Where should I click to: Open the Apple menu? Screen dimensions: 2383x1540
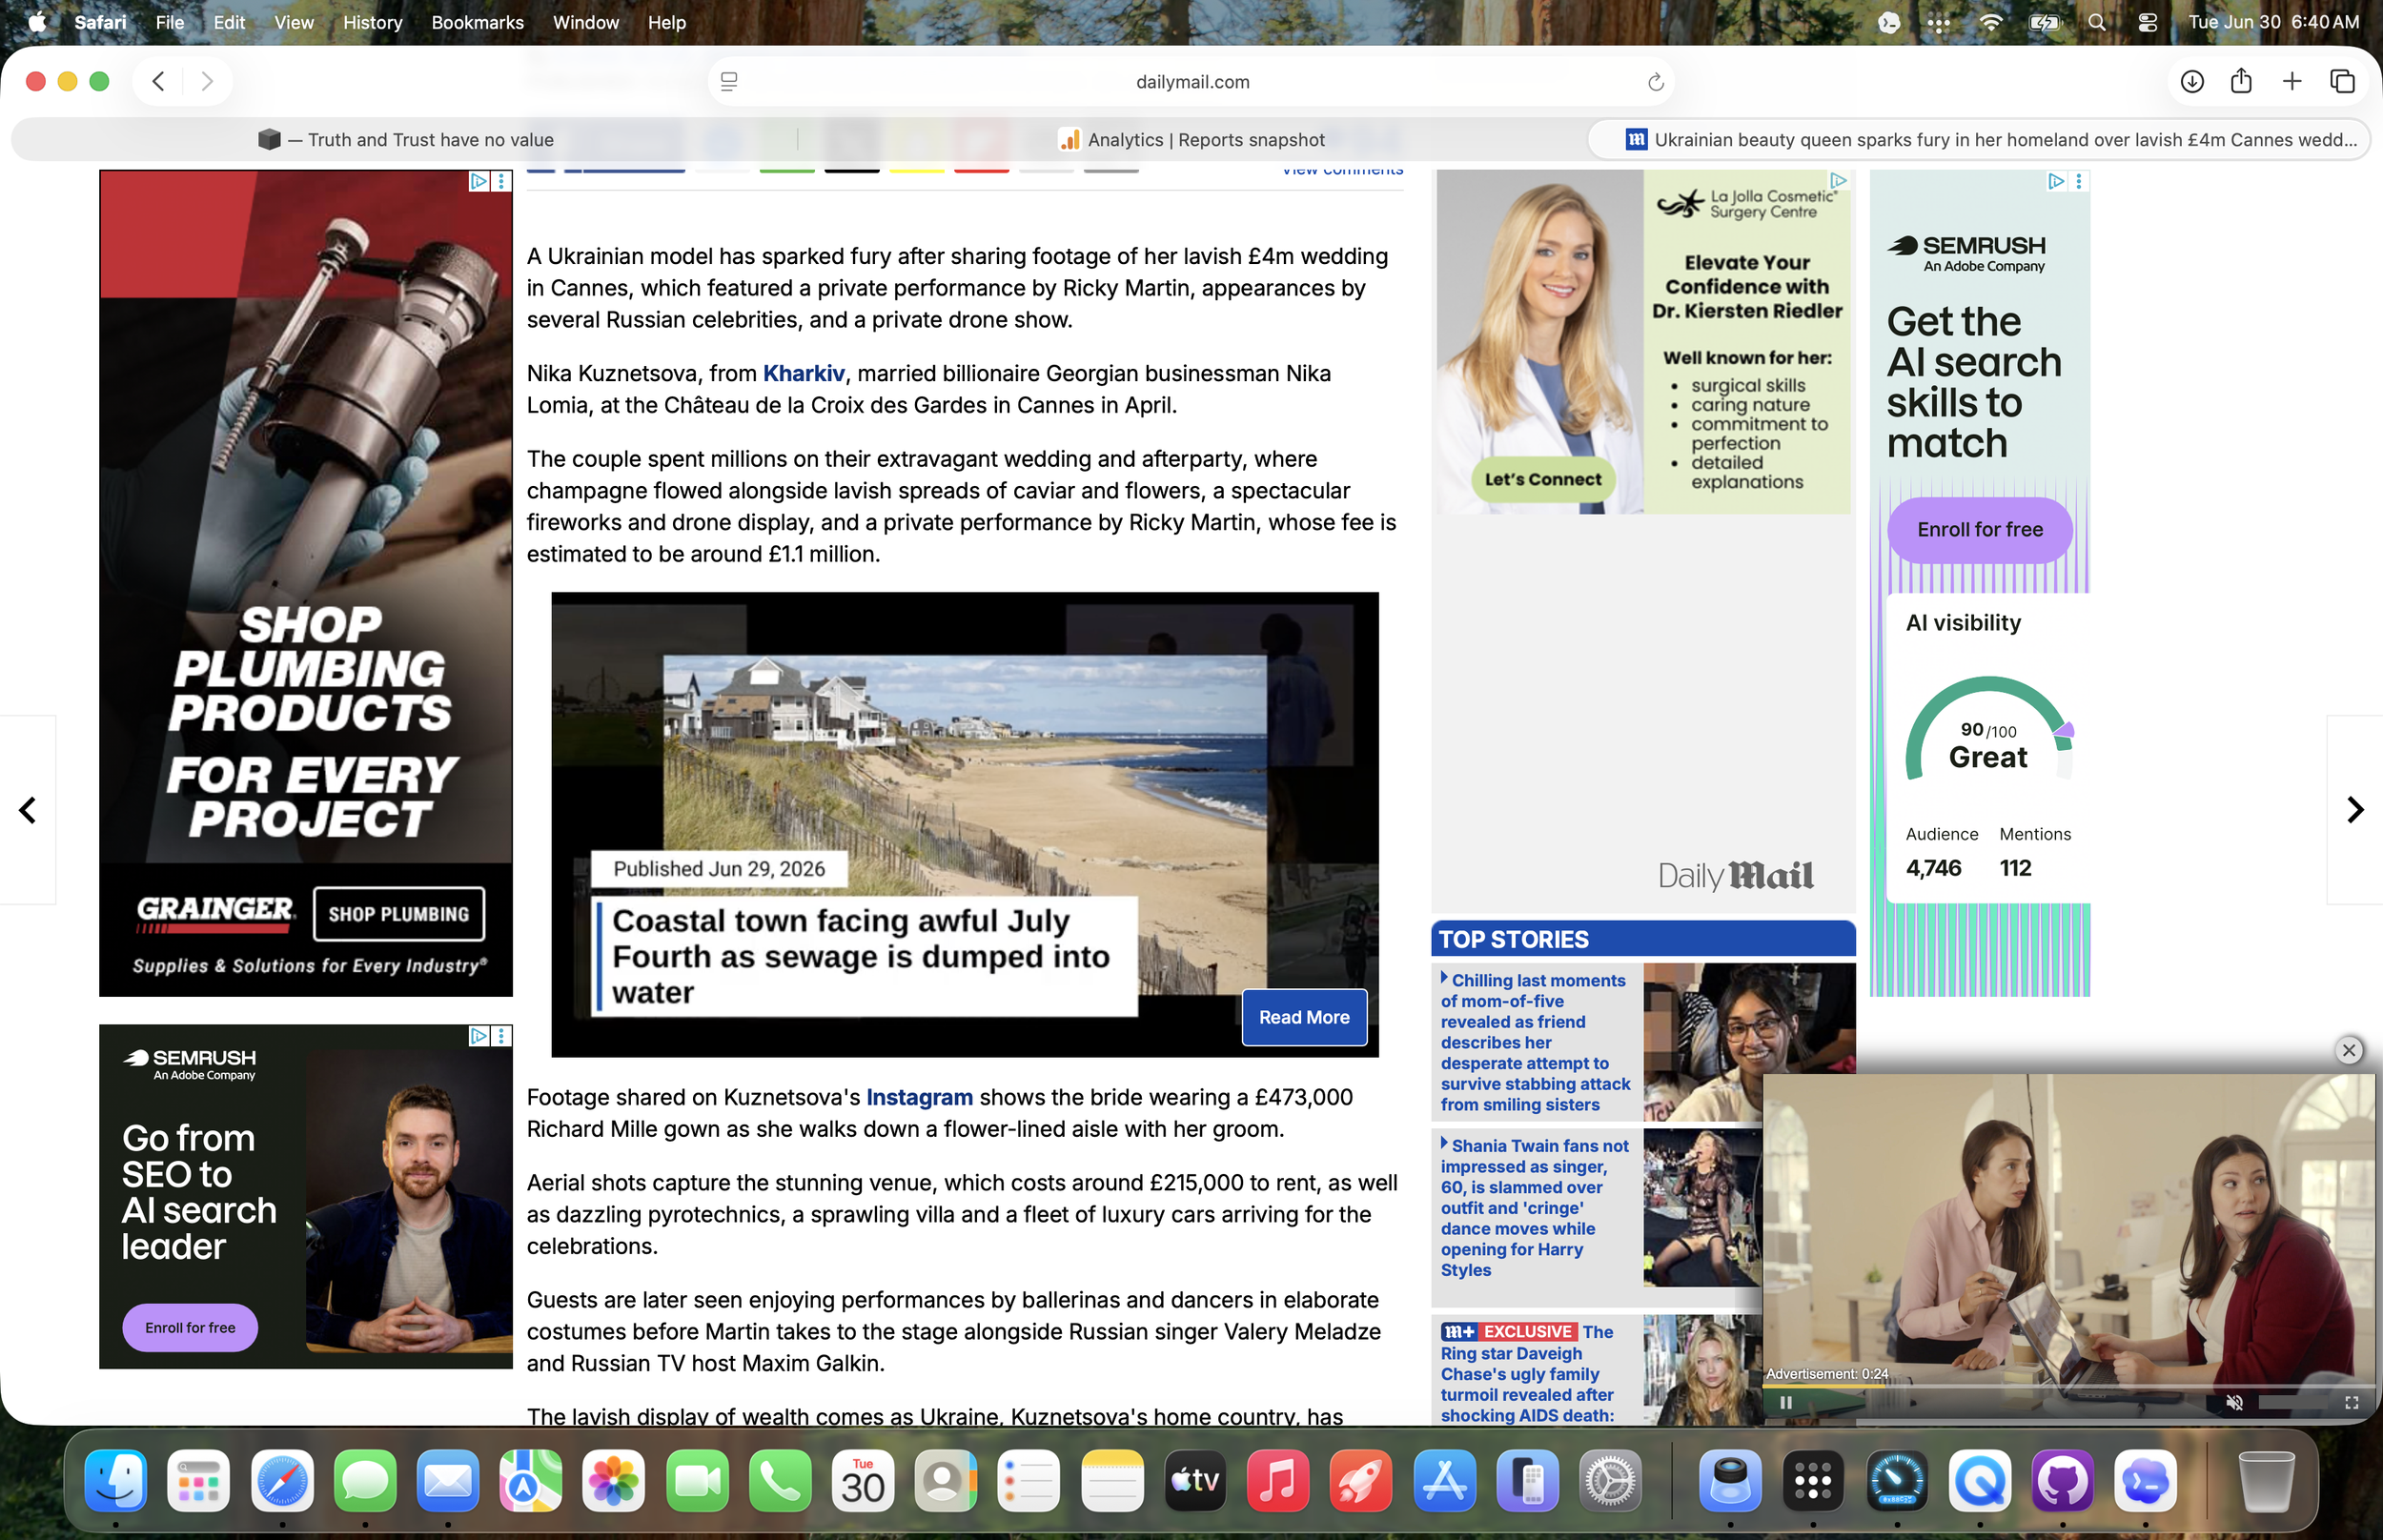point(37,22)
